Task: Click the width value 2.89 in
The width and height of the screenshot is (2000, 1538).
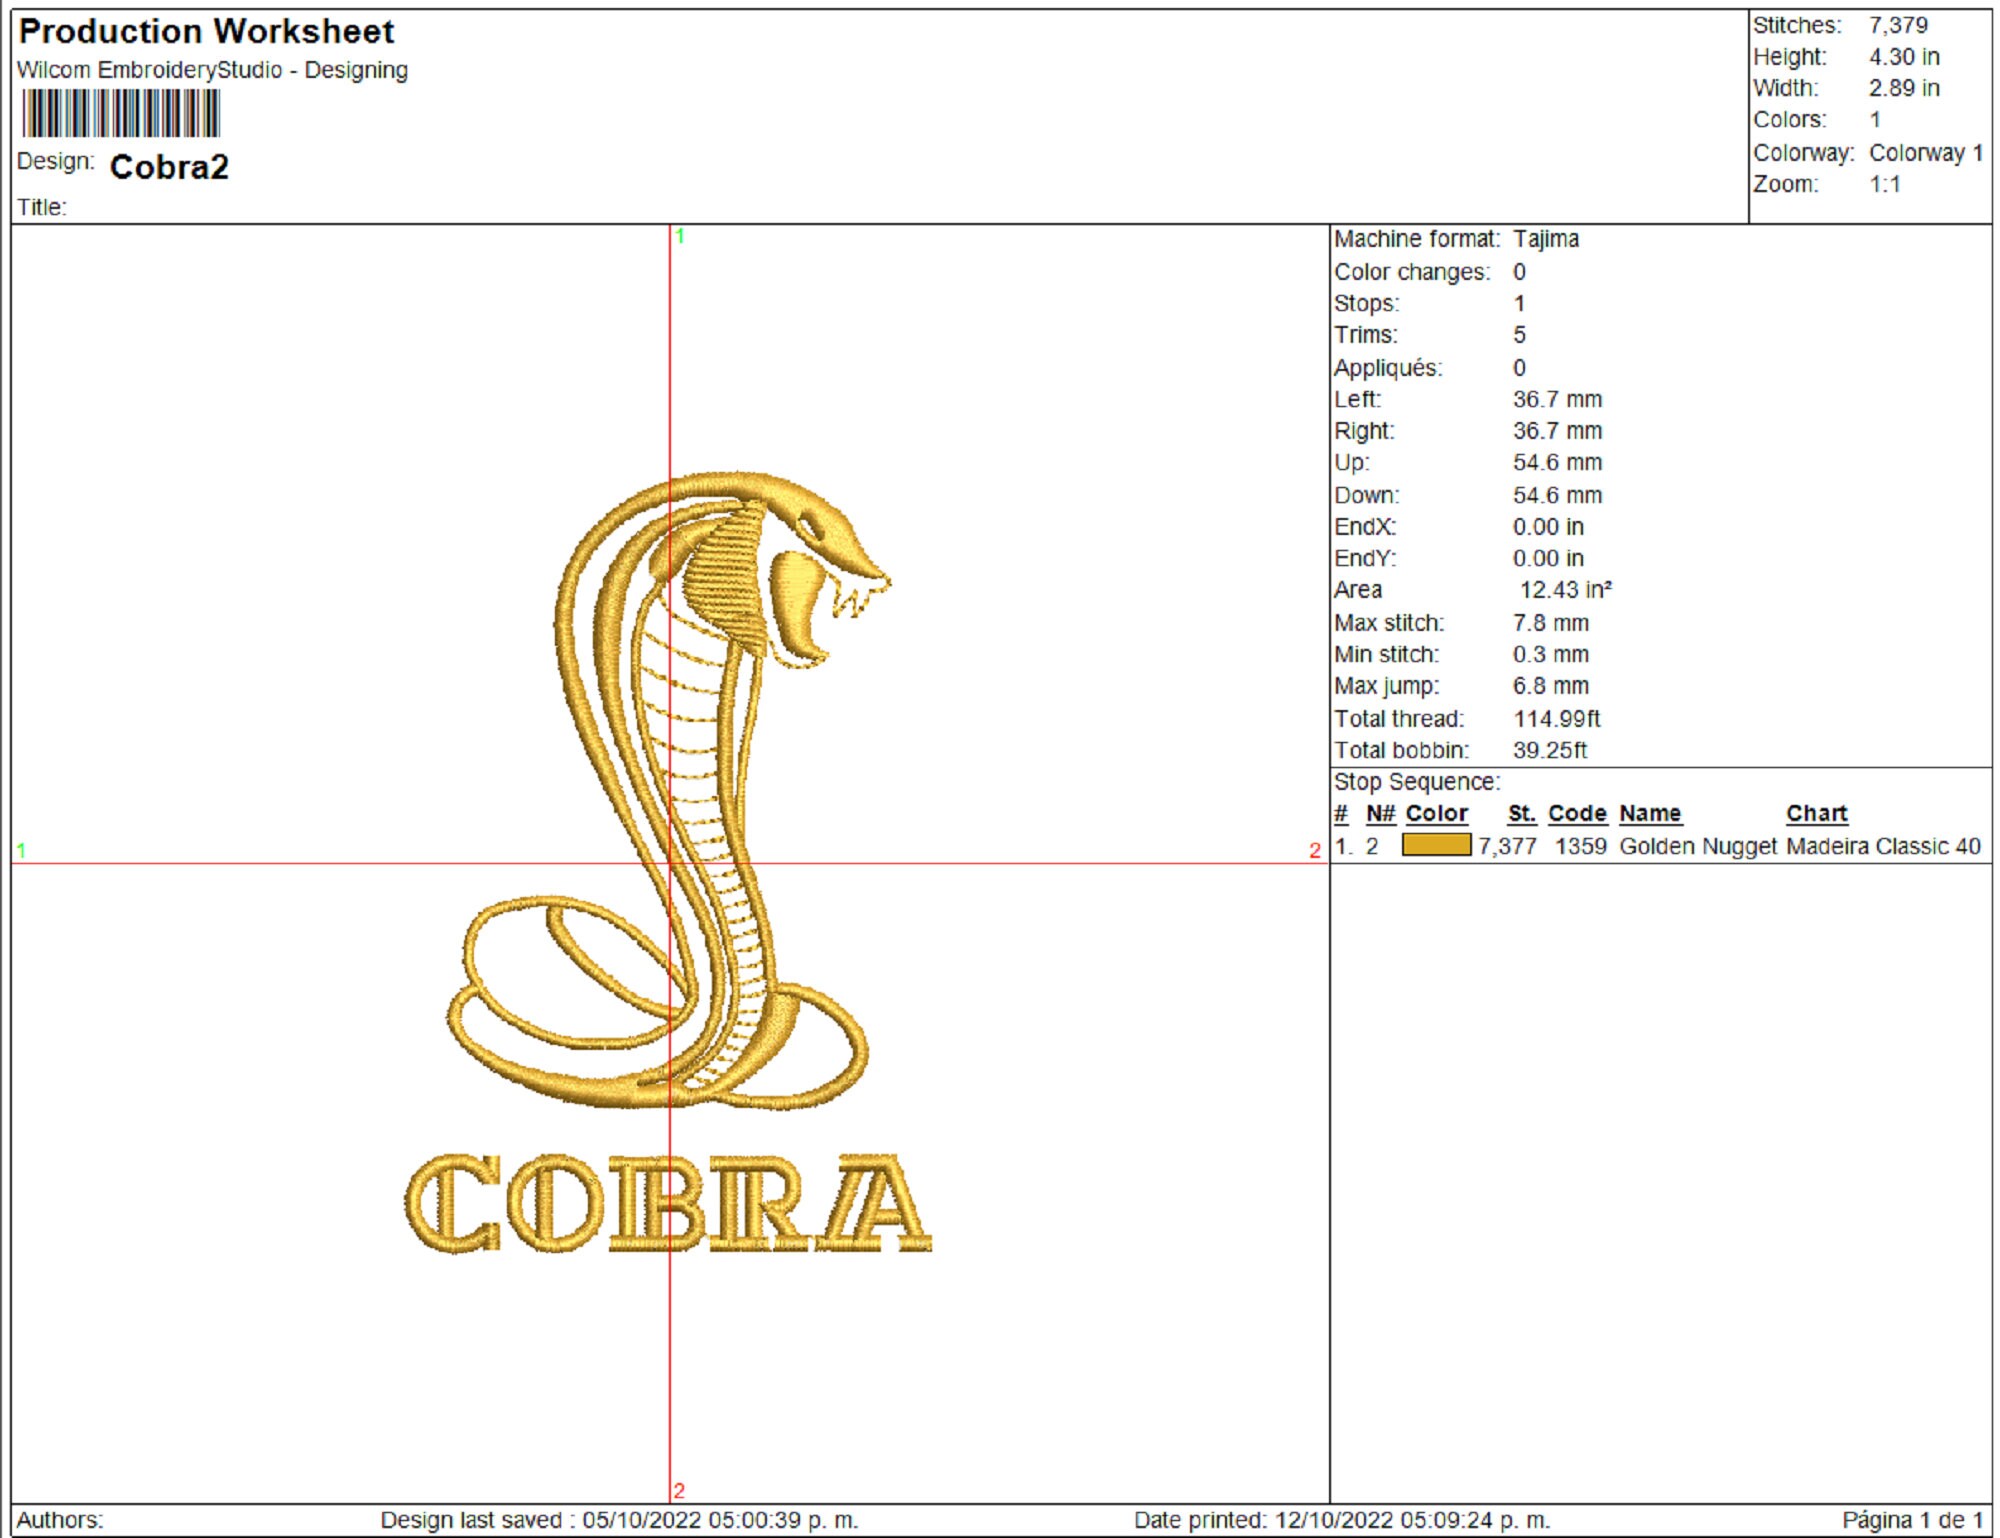Action: tap(1904, 88)
